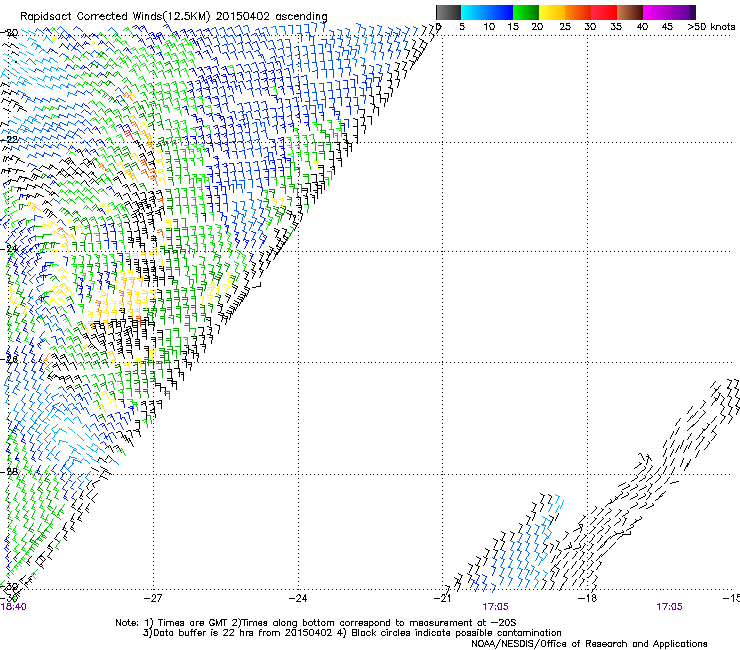Screen dimensions: 740x650
Task: Click the green 15–20 knots legend swatch
Action: click(526, 12)
